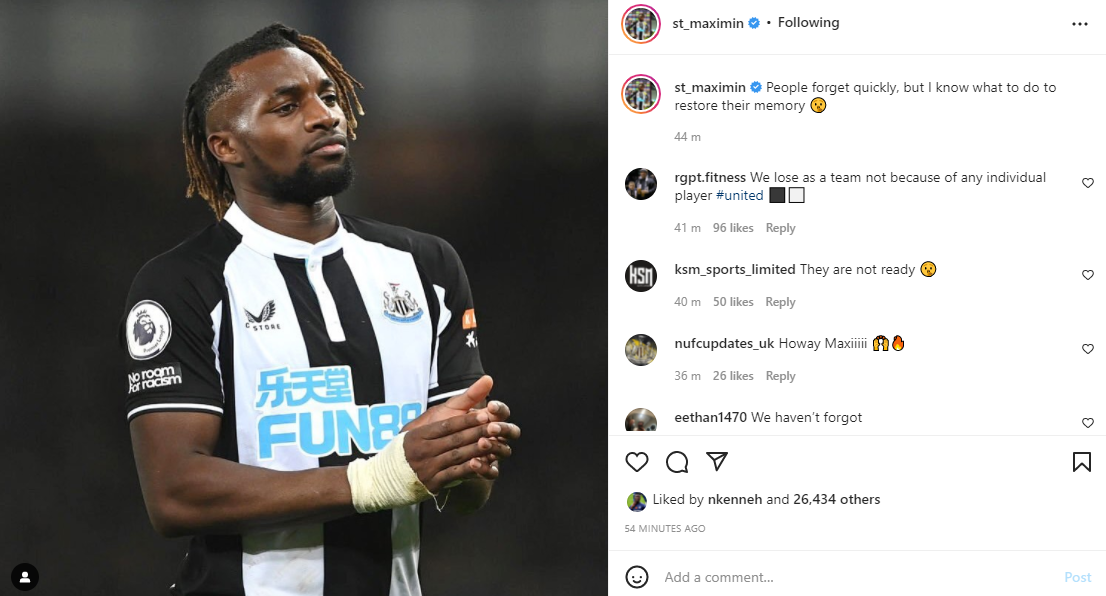Viewport: 1106px width, 596px height.
Task: View the 26,434 others likes list
Action: 837,499
